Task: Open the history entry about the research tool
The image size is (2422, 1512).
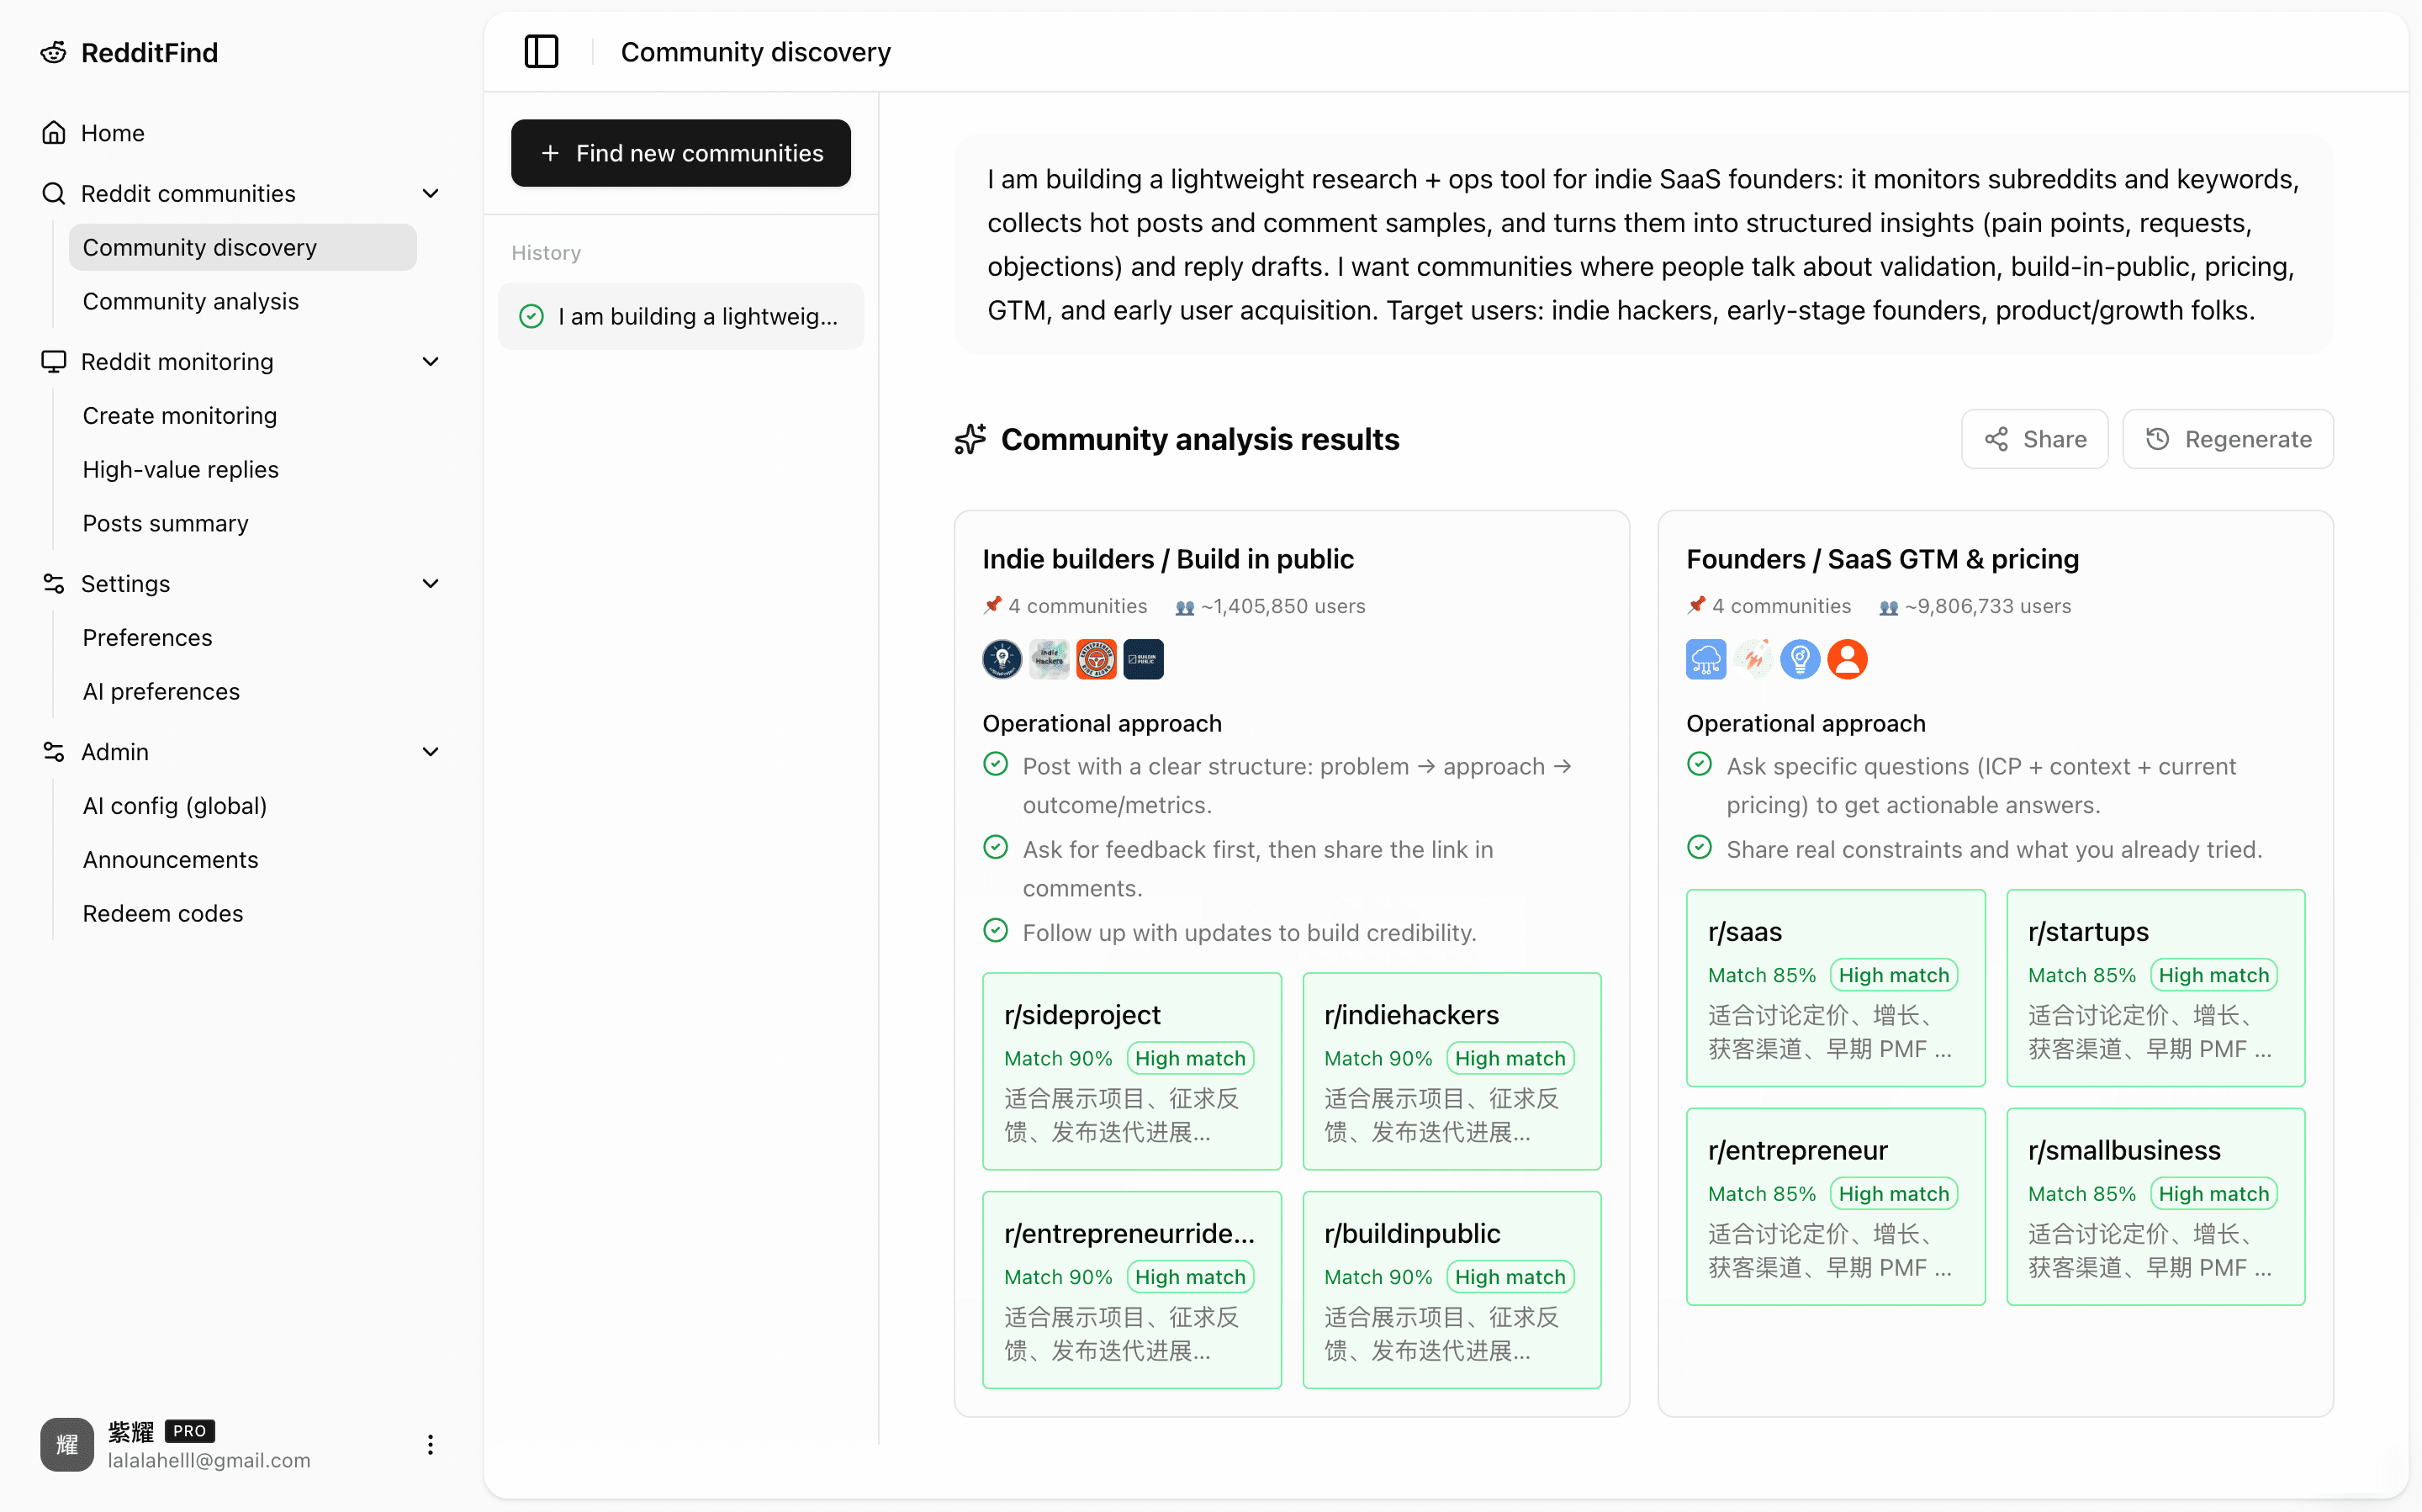Action: (x=681, y=315)
